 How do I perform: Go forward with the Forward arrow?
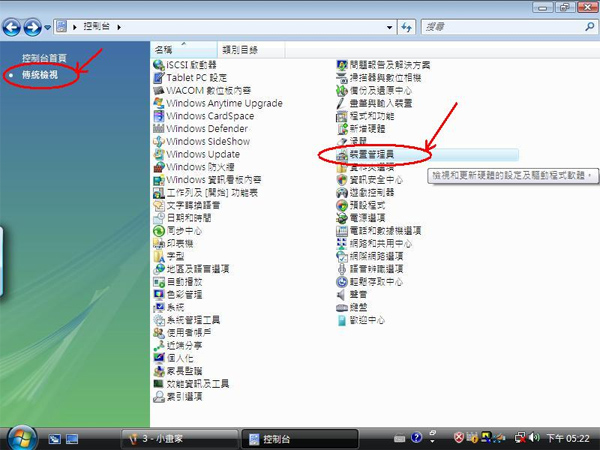tap(33, 27)
